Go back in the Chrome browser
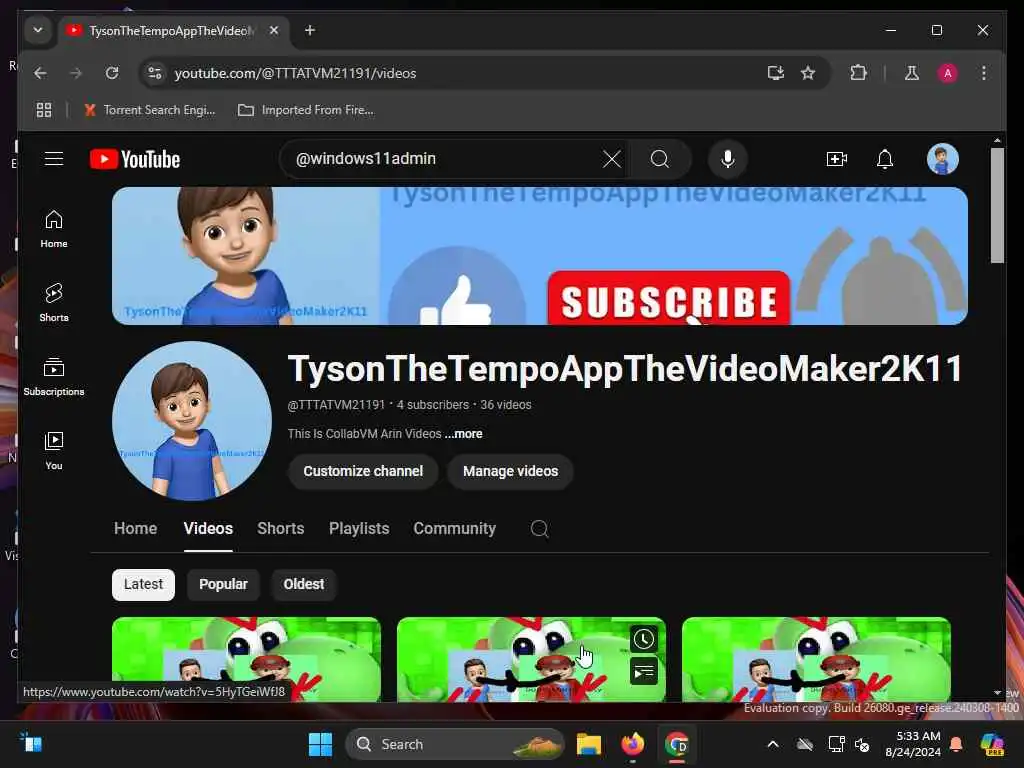Image resolution: width=1024 pixels, height=768 pixels. click(x=40, y=73)
